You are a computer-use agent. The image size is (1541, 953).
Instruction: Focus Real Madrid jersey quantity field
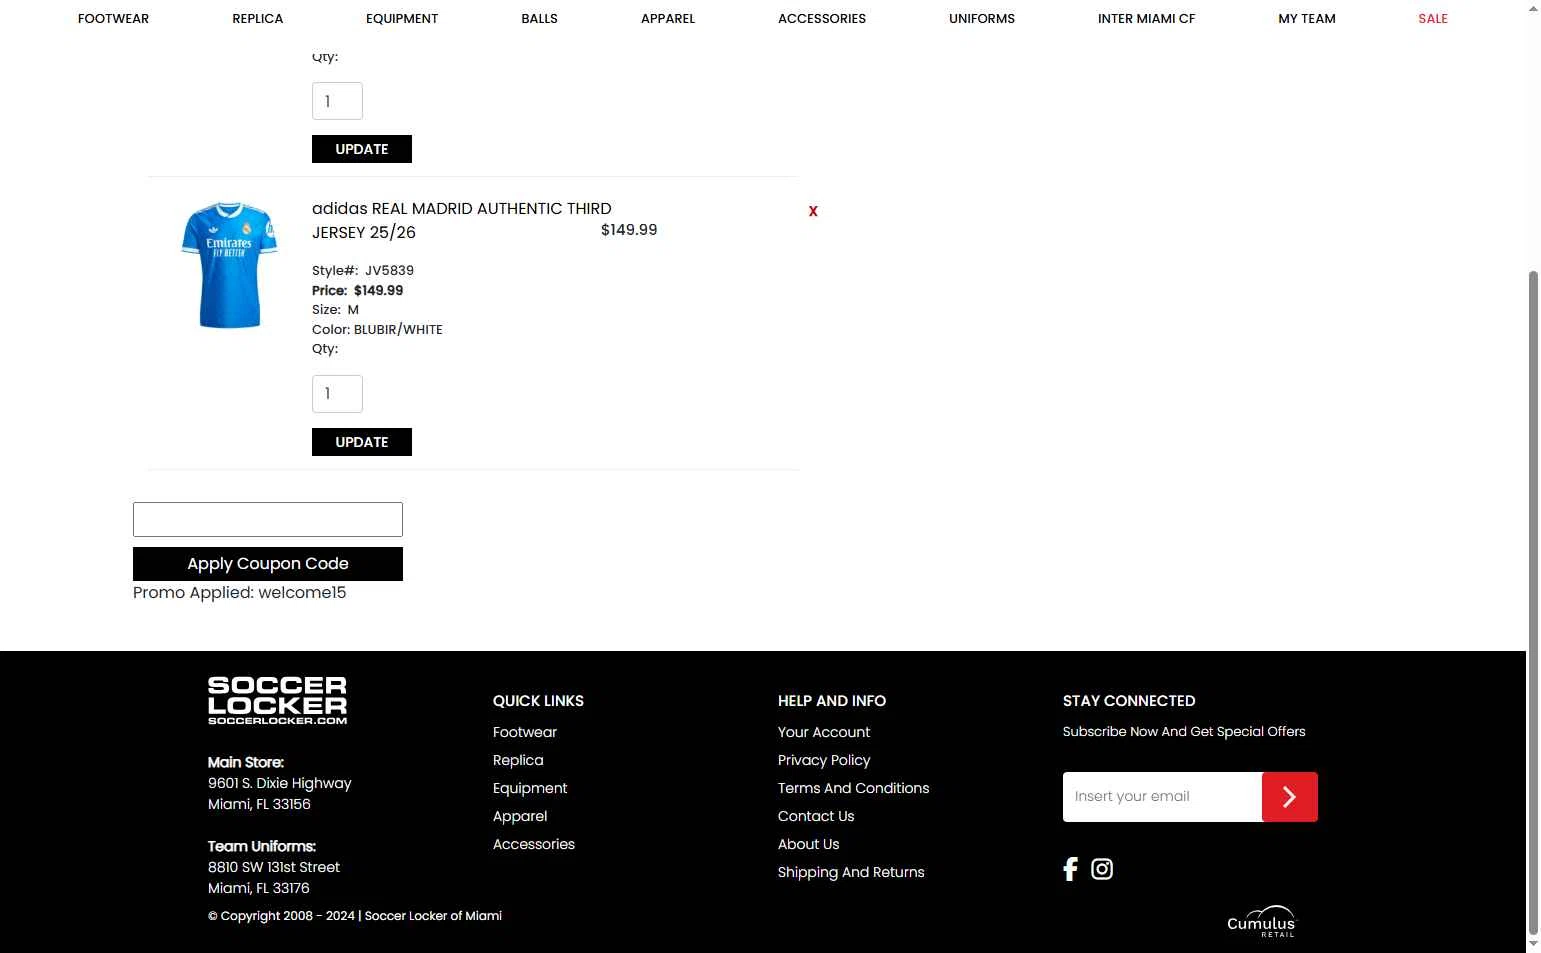click(x=337, y=394)
